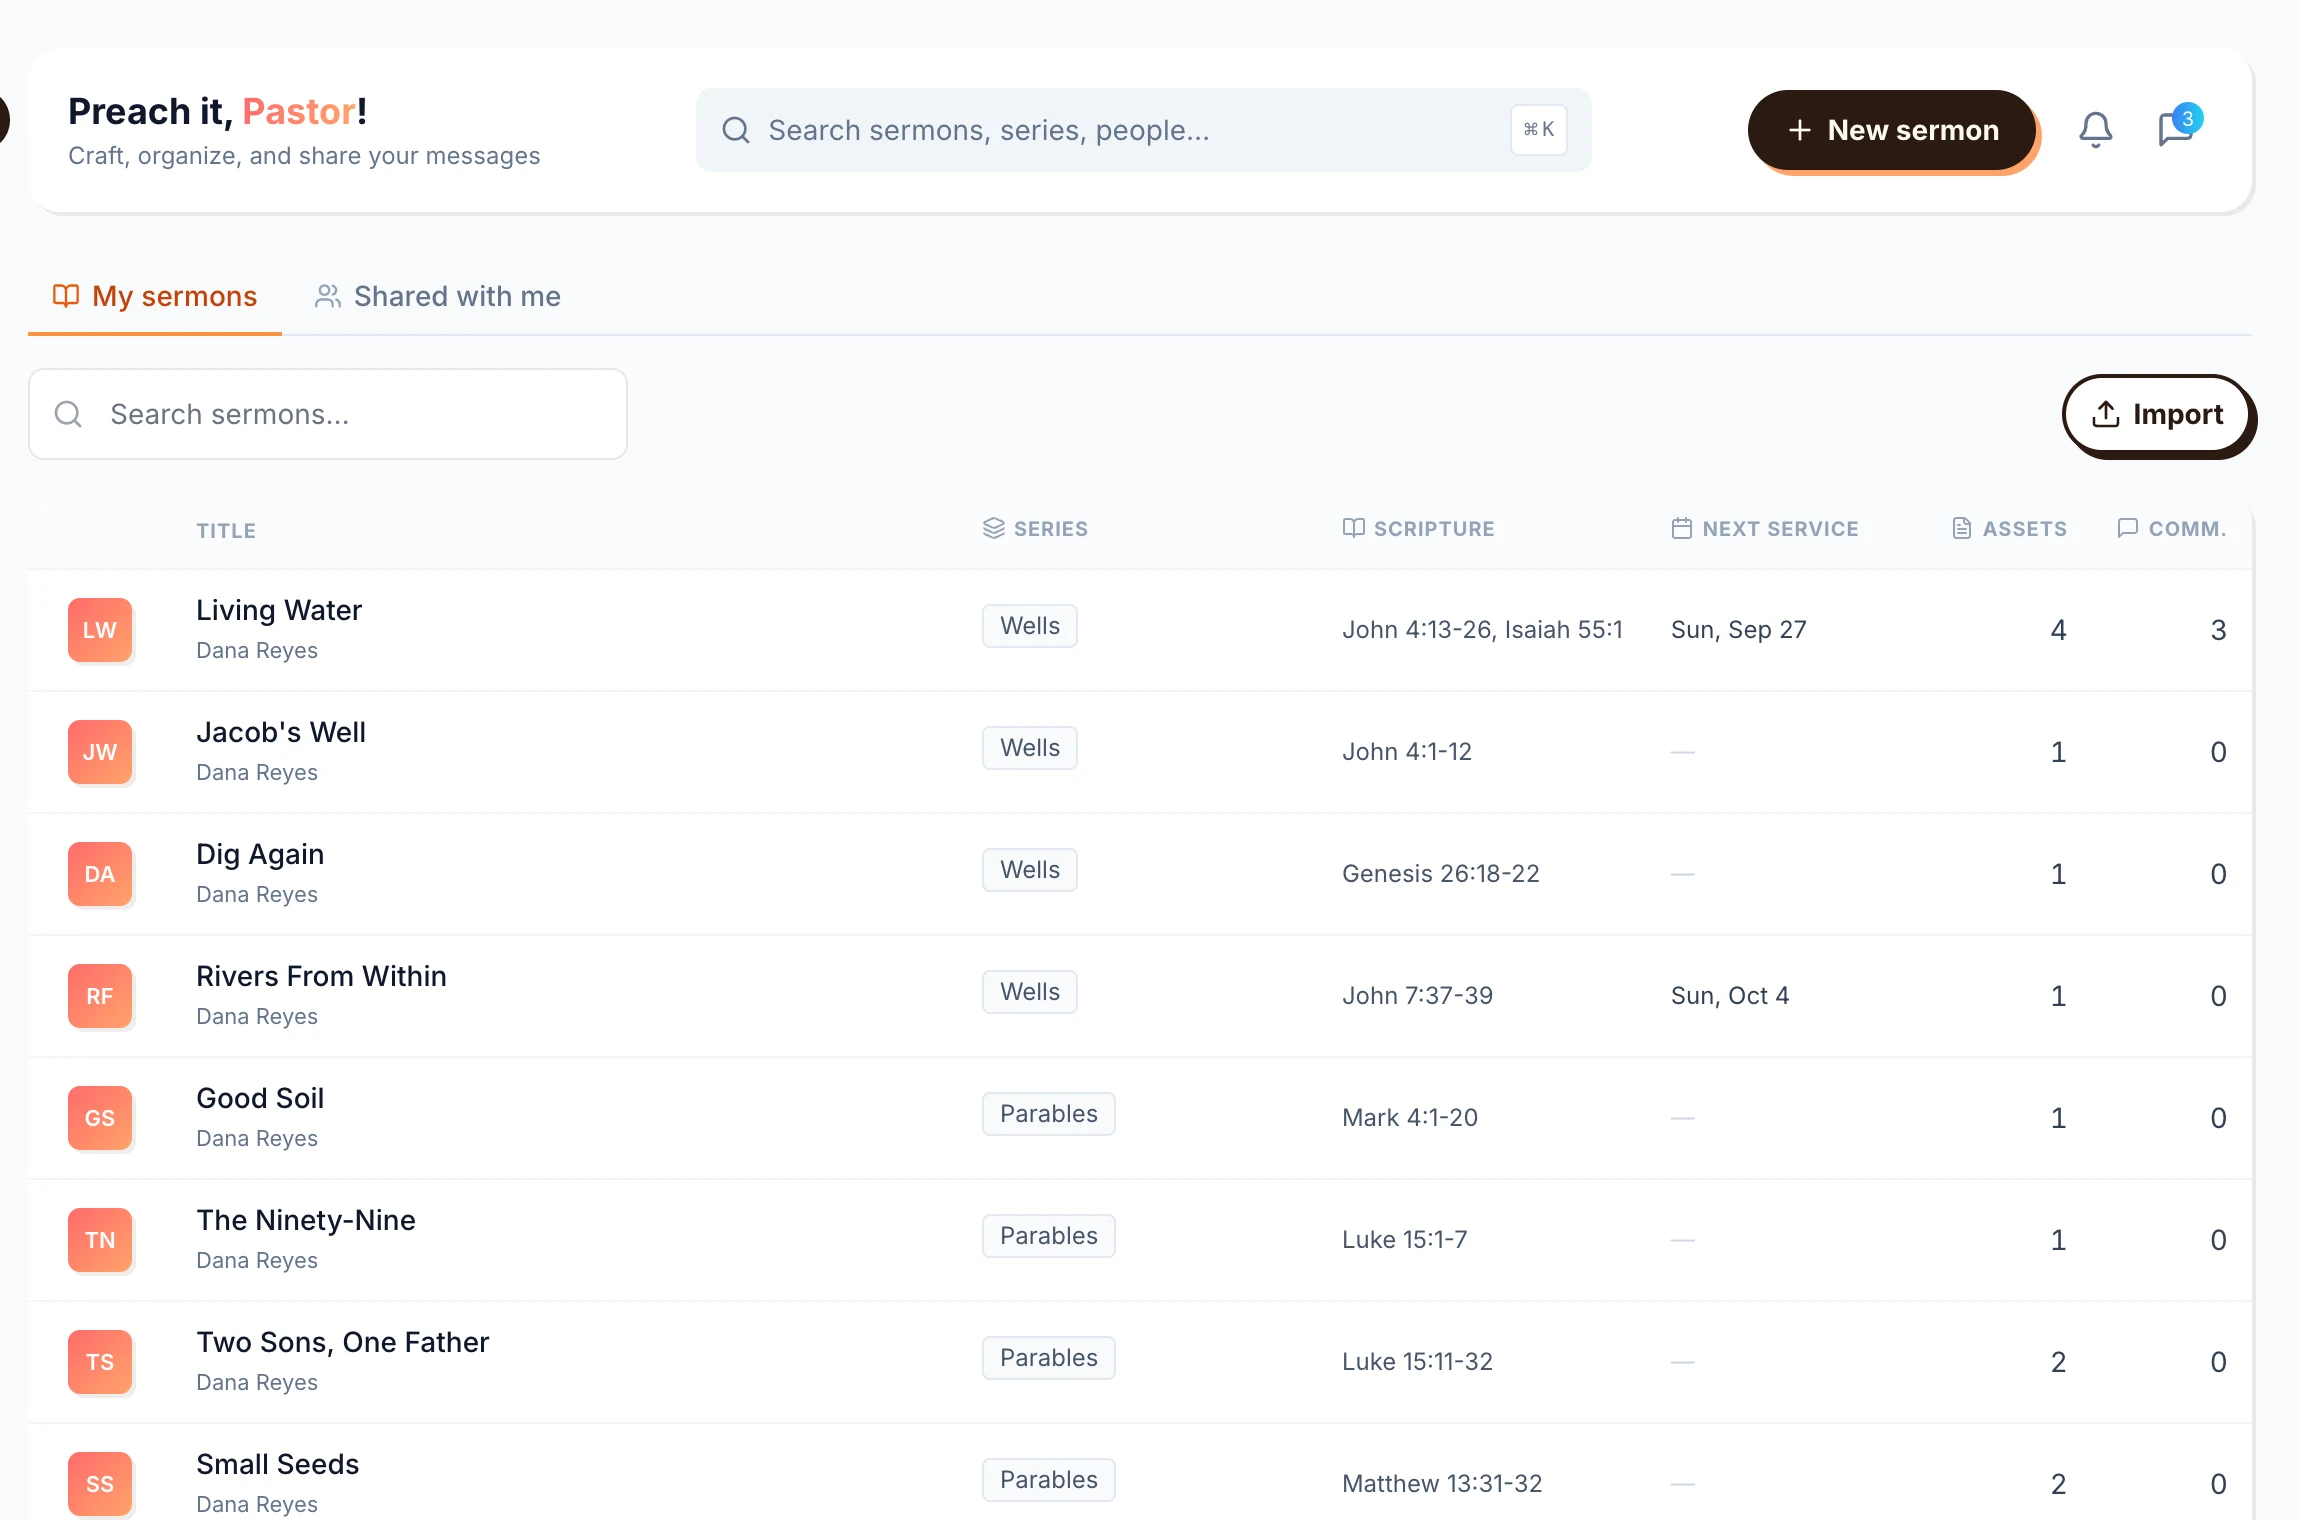
Task: Open the Small Seeds sermon
Action: click(278, 1464)
